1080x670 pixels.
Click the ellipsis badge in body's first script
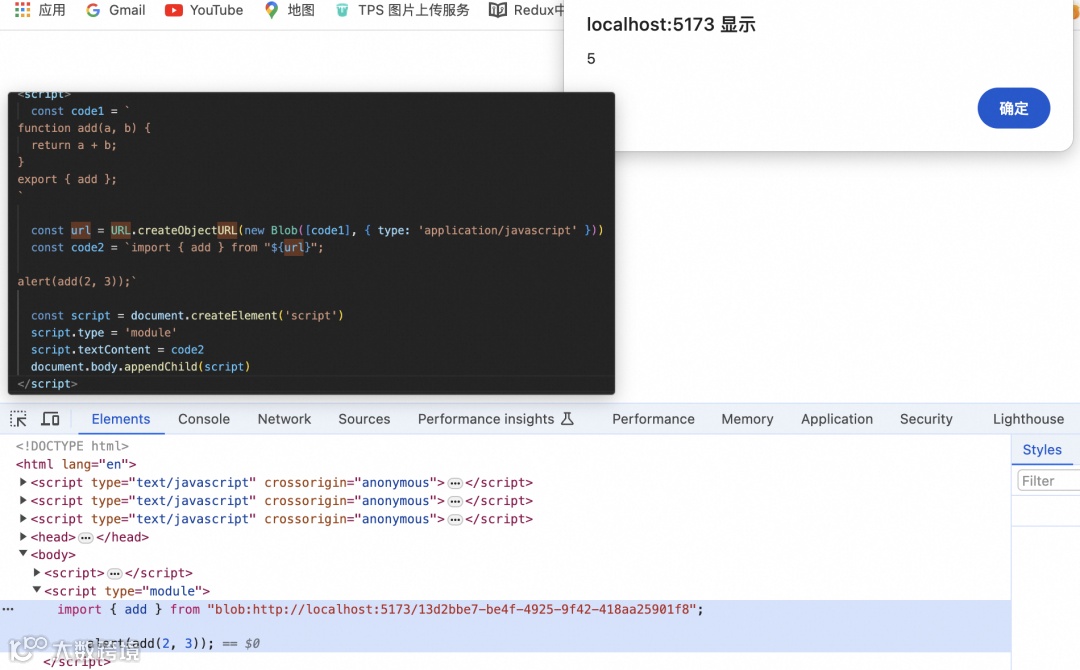click(114, 573)
